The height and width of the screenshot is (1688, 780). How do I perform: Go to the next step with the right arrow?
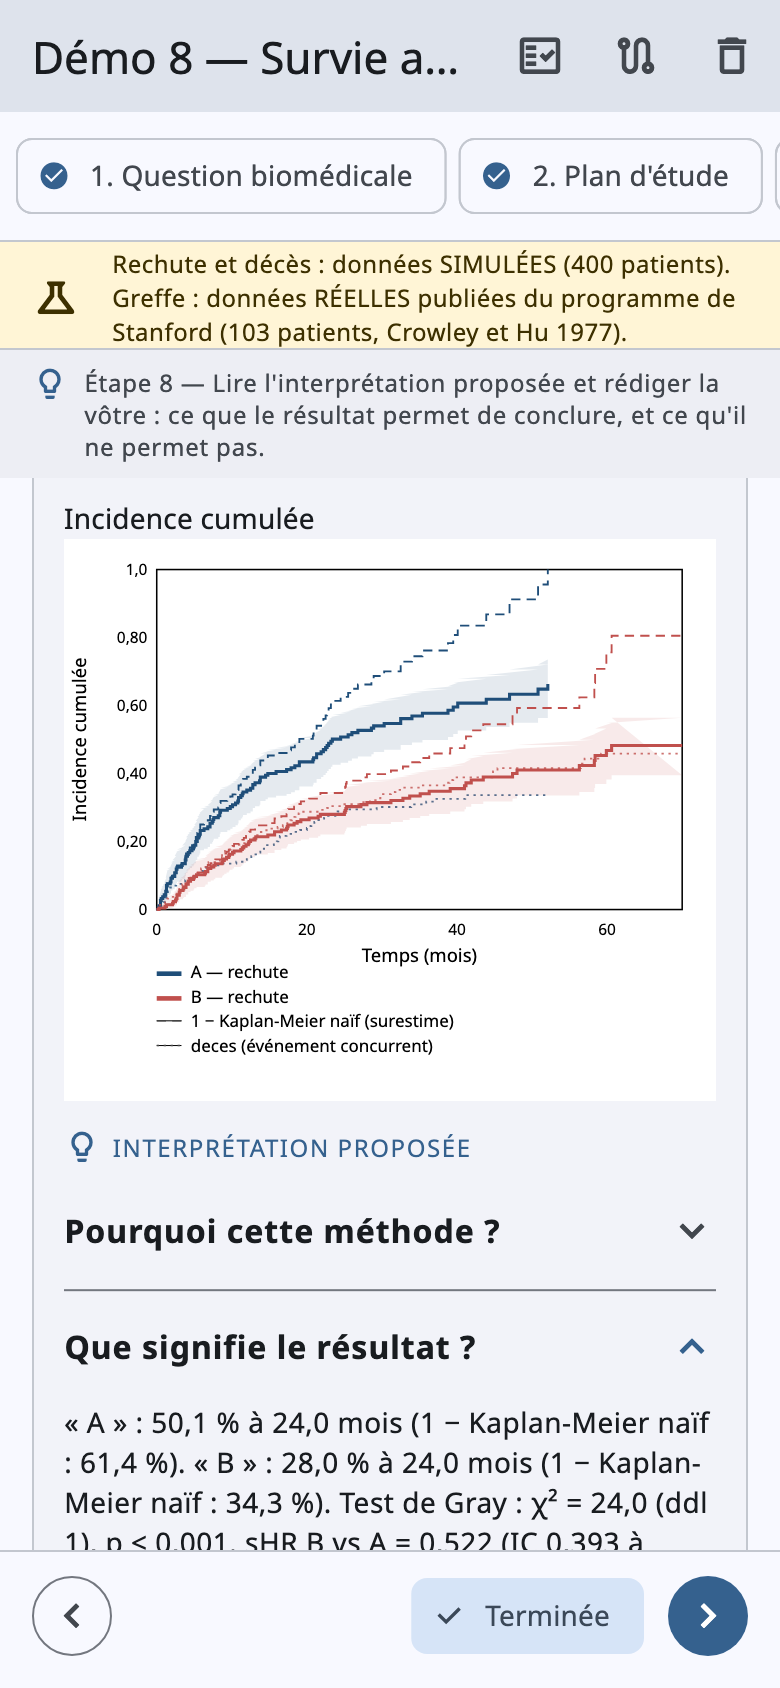708,1616
